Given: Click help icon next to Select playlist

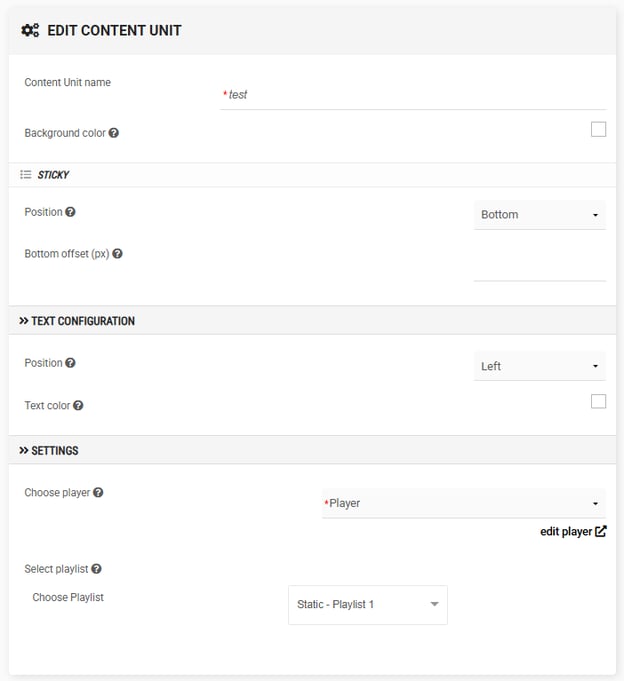Looking at the screenshot, I should [96, 569].
